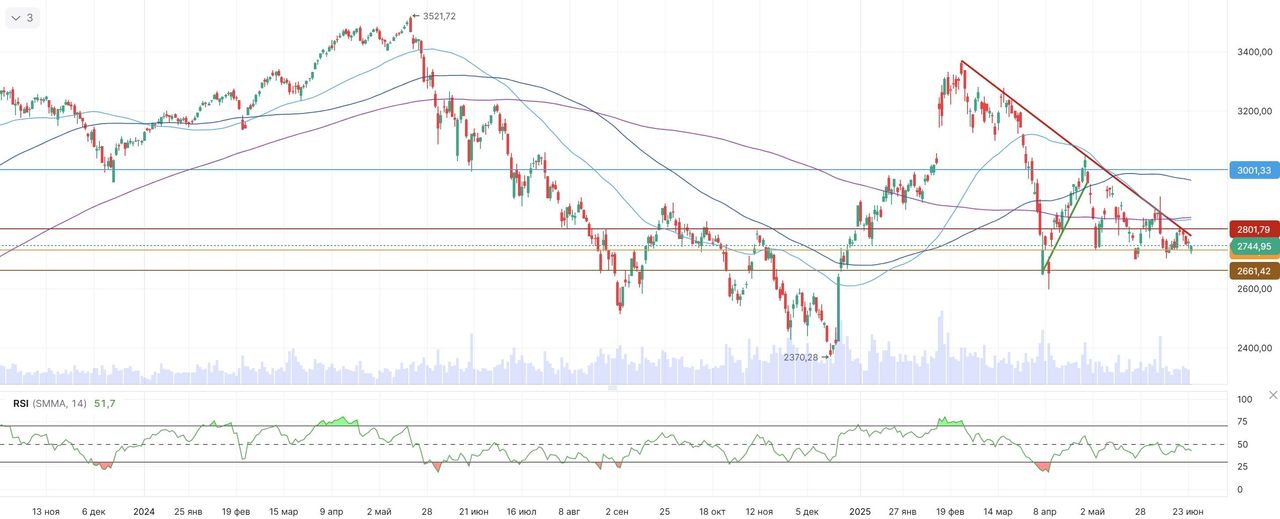The width and height of the screenshot is (1280, 519).
Task: Select the red descending trendline from February high
Action: [x=1076, y=148]
